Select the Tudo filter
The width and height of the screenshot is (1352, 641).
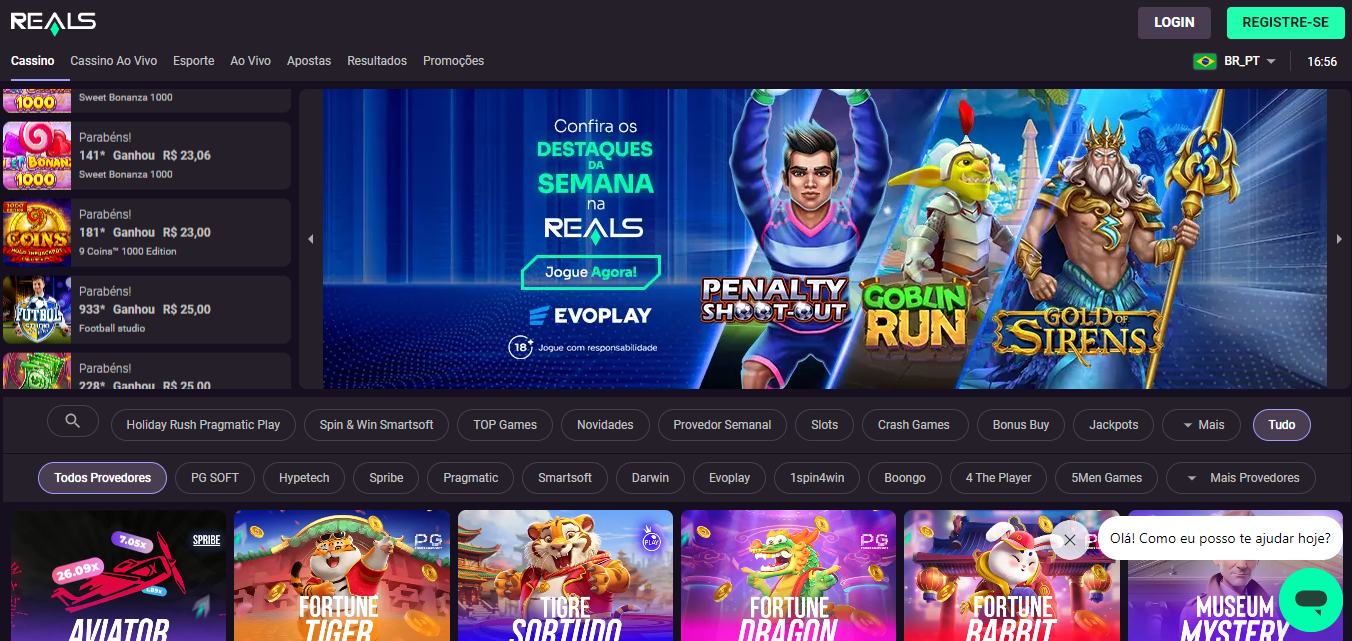pos(1282,425)
